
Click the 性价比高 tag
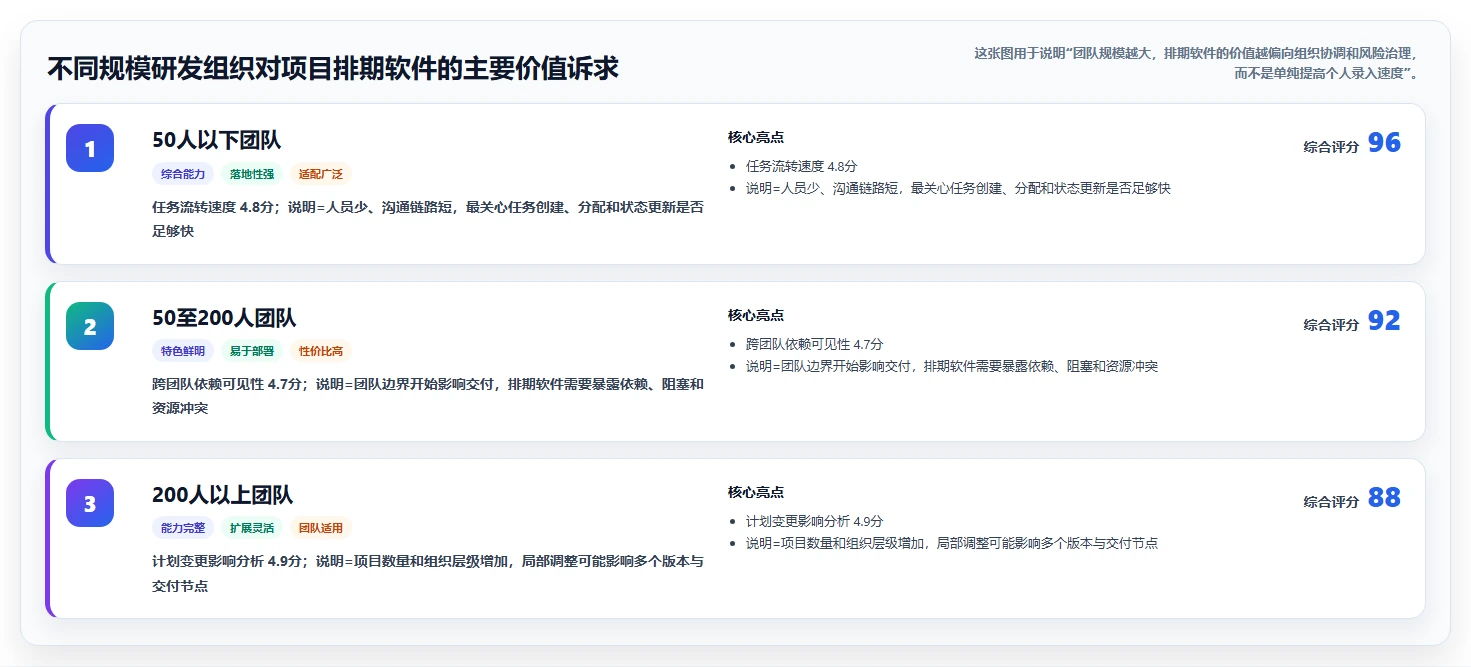point(321,351)
